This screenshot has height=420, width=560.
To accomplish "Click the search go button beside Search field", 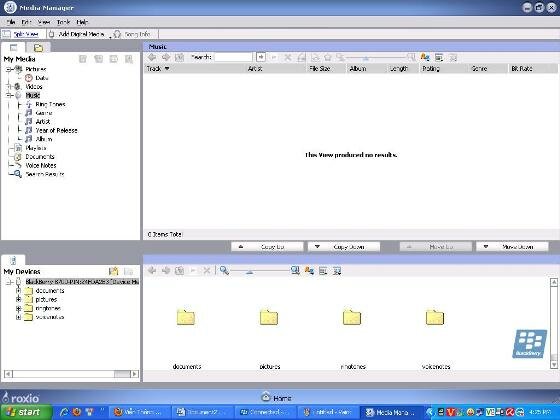I will coord(261,57).
